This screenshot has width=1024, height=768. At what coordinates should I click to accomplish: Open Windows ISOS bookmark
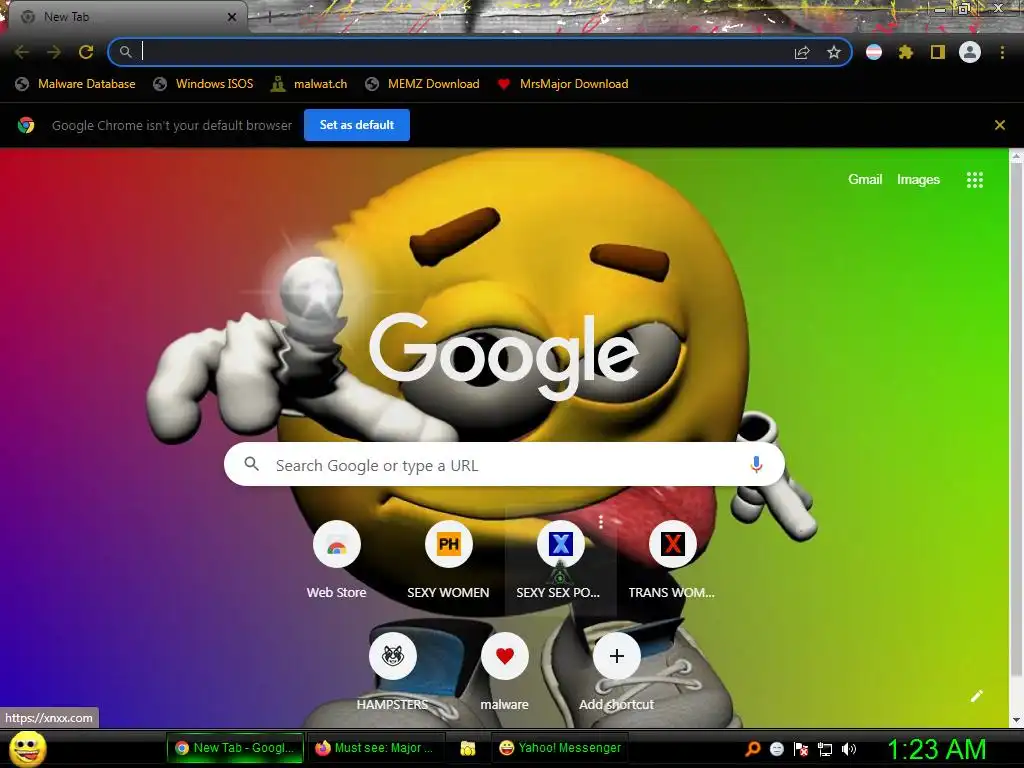pyautogui.click(x=203, y=84)
